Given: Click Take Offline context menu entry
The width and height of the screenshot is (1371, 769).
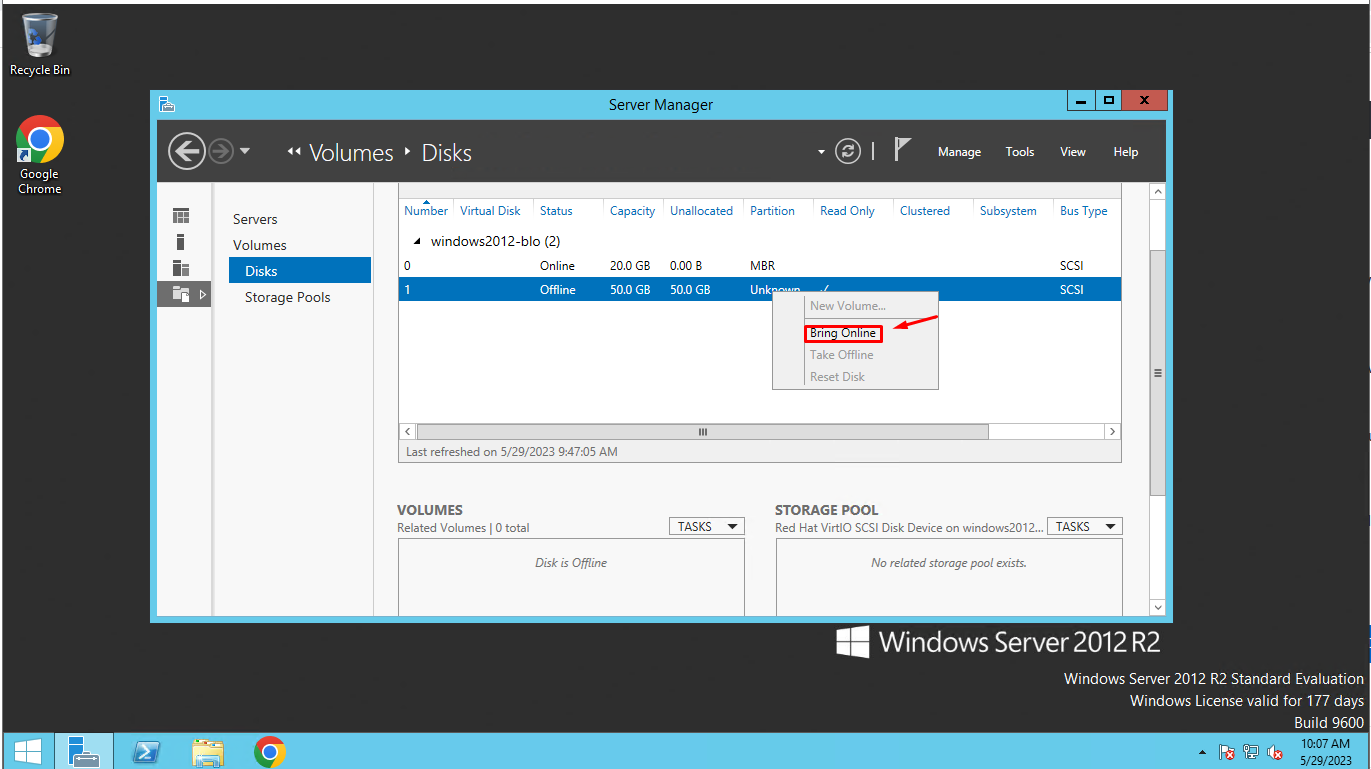Looking at the screenshot, I should [842, 355].
